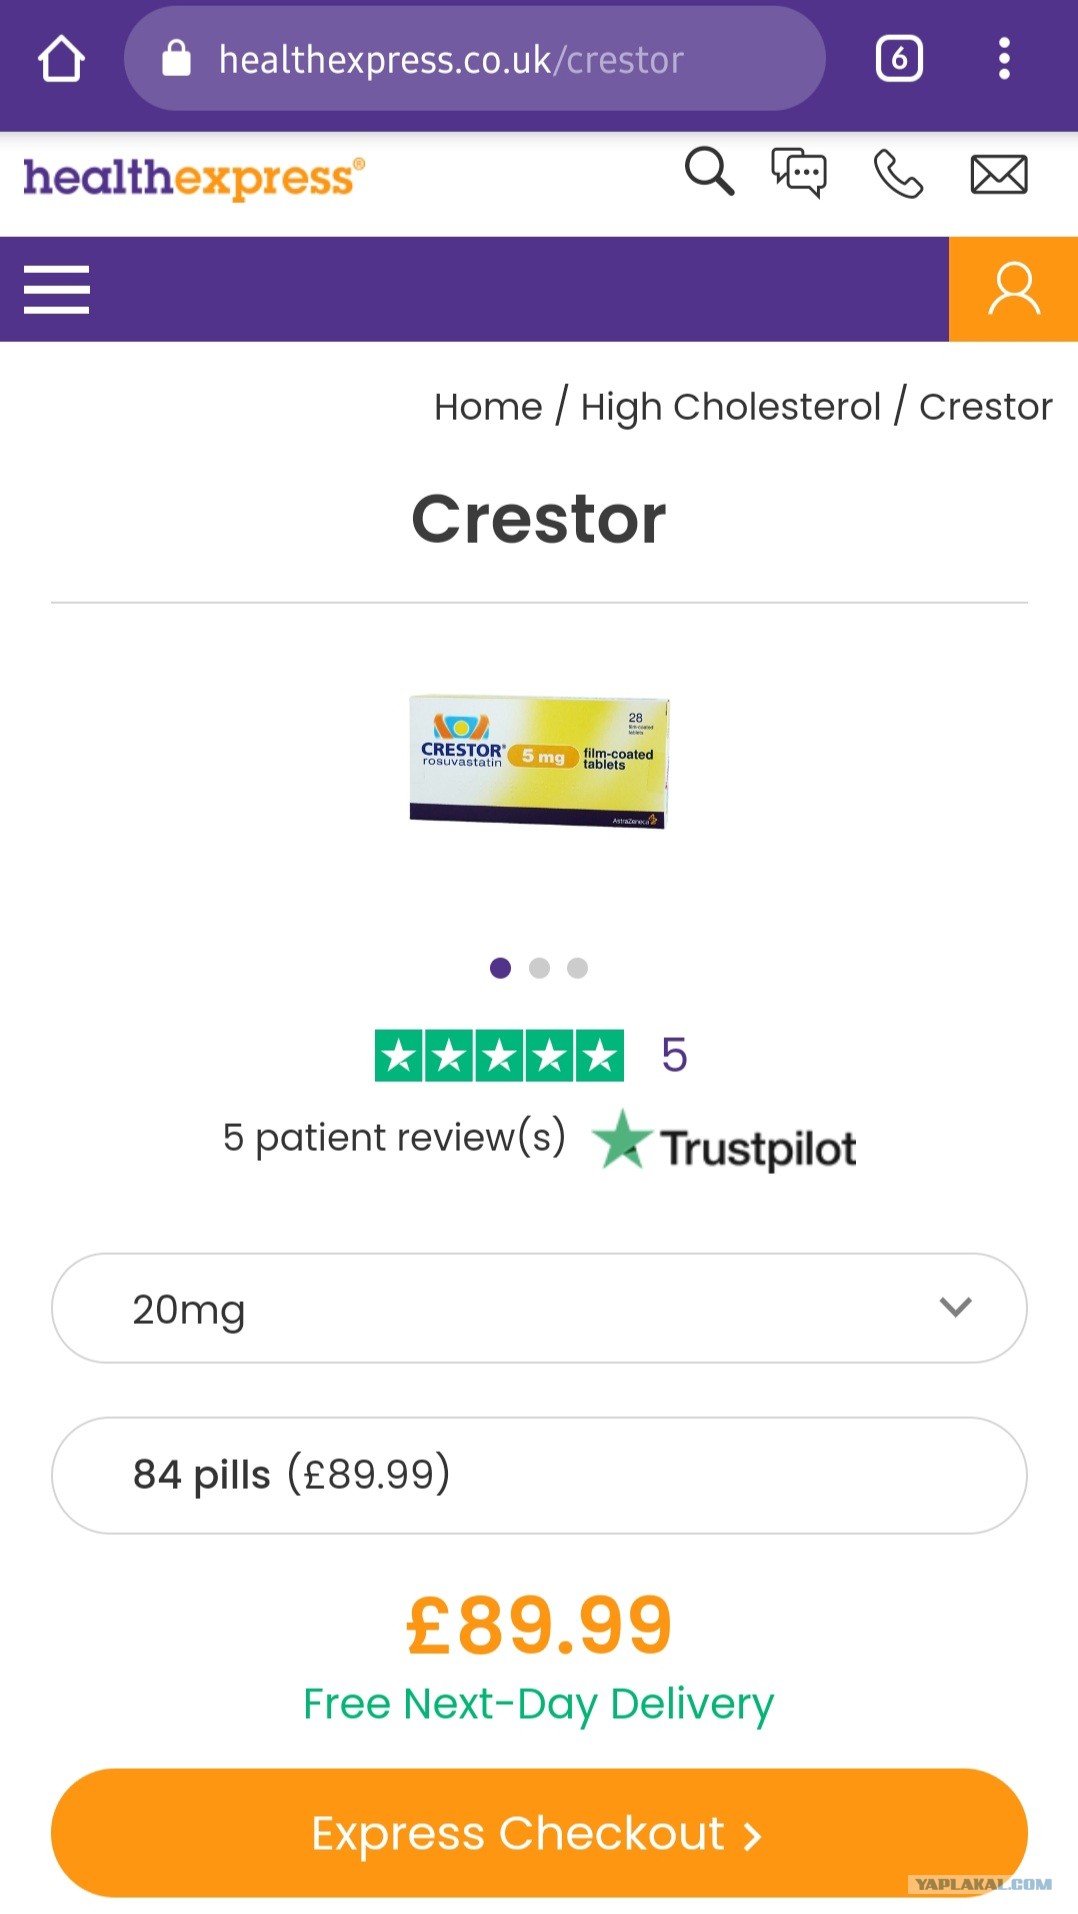
Task: Click the Home breadcrumb link
Action: pyautogui.click(x=488, y=407)
